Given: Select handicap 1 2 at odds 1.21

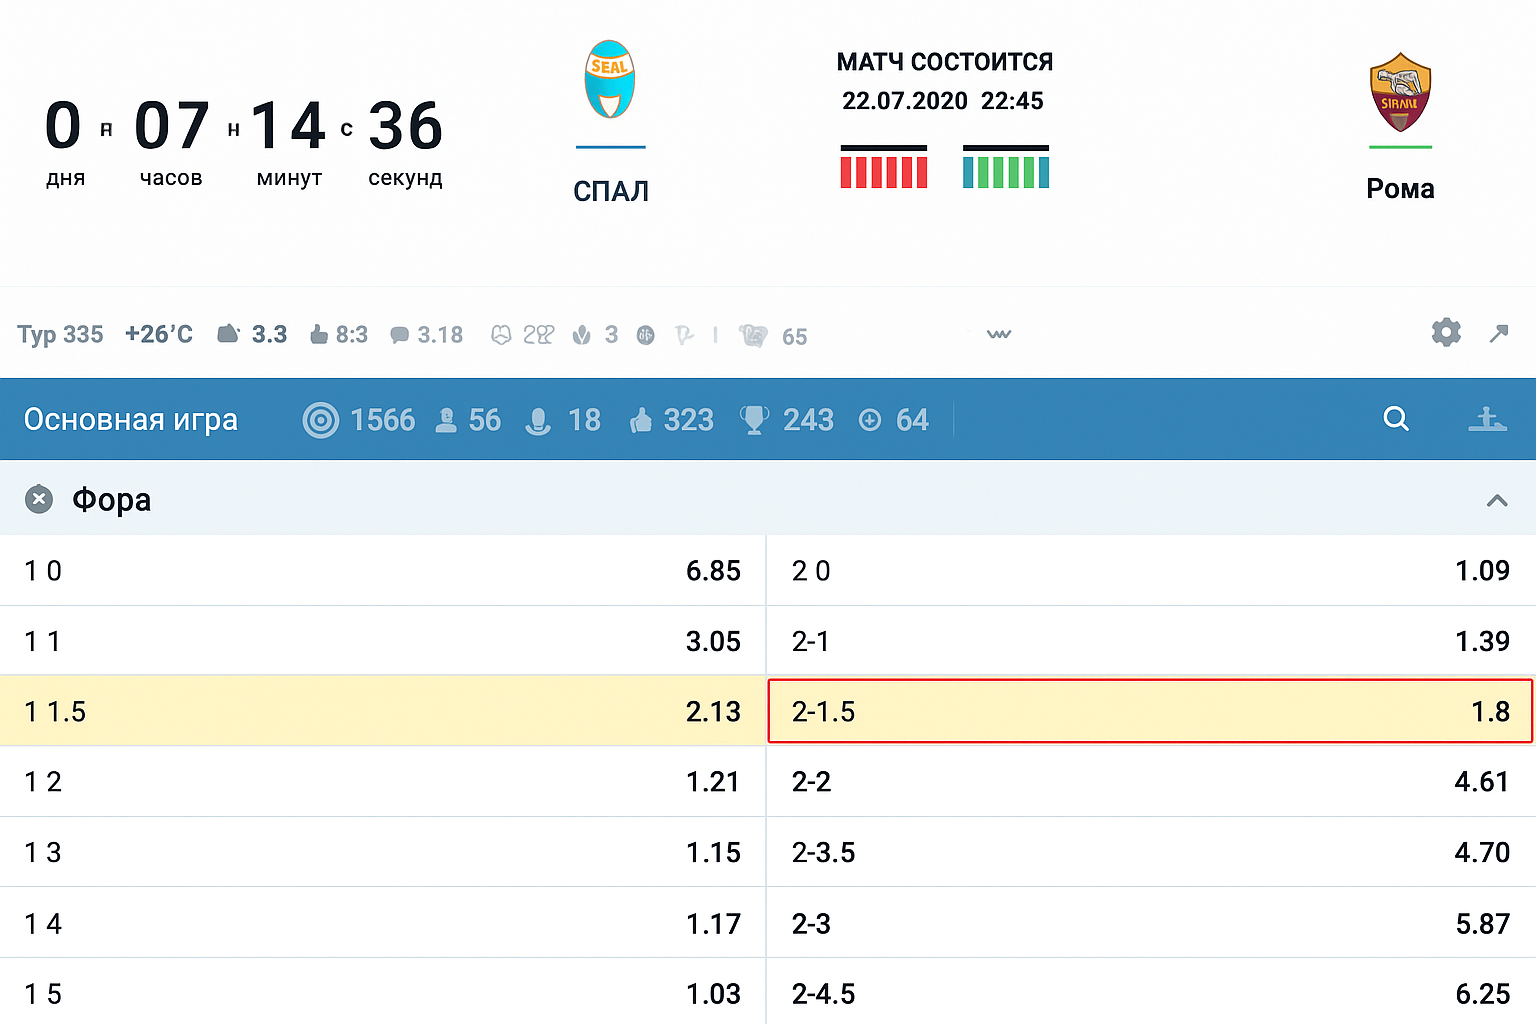Looking at the screenshot, I should (380, 782).
